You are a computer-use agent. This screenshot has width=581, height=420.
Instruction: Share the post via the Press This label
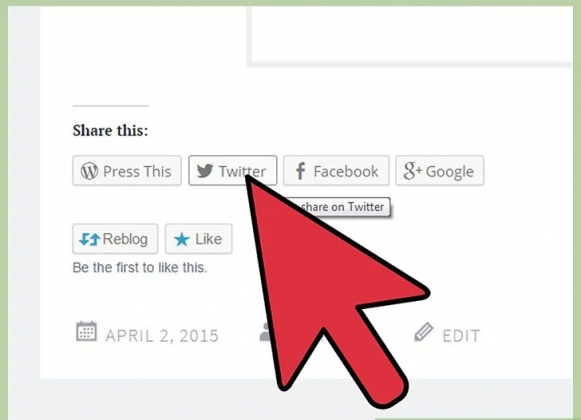pyautogui.click(x=137, y=172)
